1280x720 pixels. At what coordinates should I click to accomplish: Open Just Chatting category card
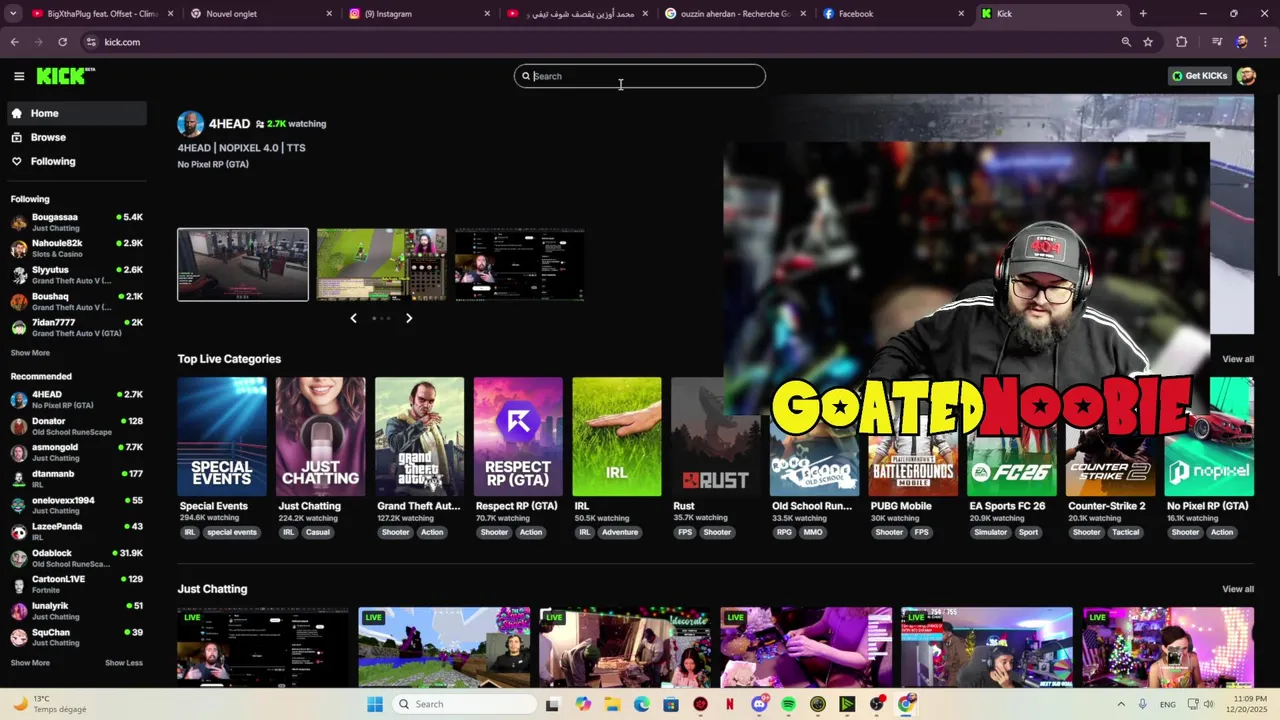pyautogui.click(x=321, y=436)
